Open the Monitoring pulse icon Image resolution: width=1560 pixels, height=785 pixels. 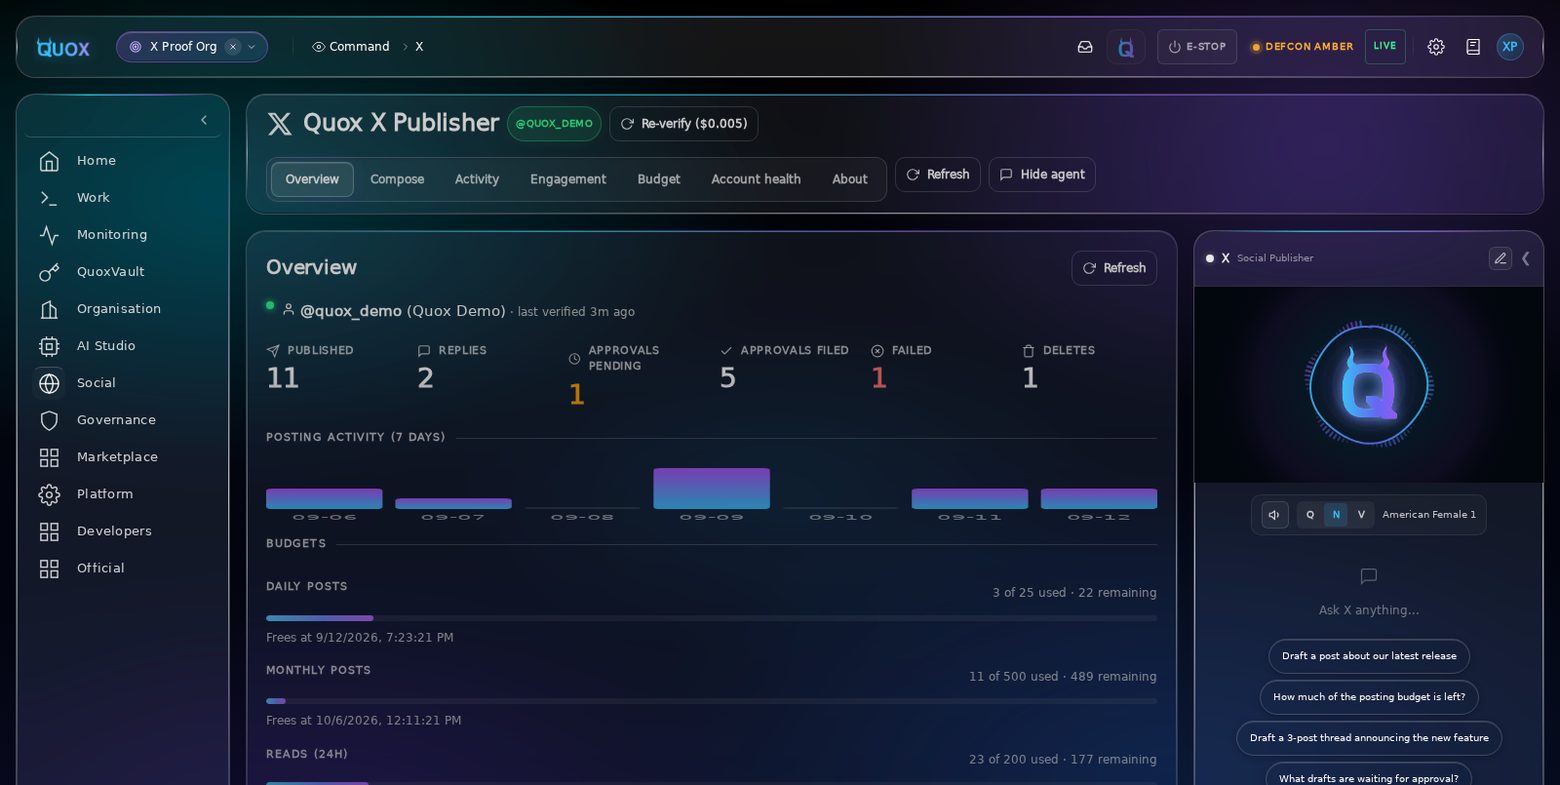coord(49,235)
